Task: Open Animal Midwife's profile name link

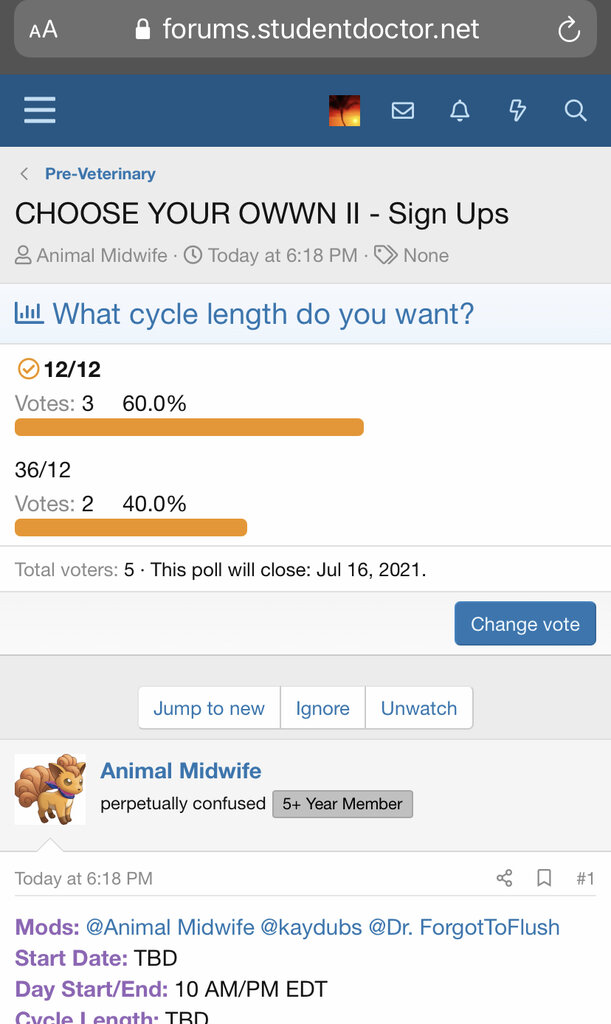Action: click(181, 771)
